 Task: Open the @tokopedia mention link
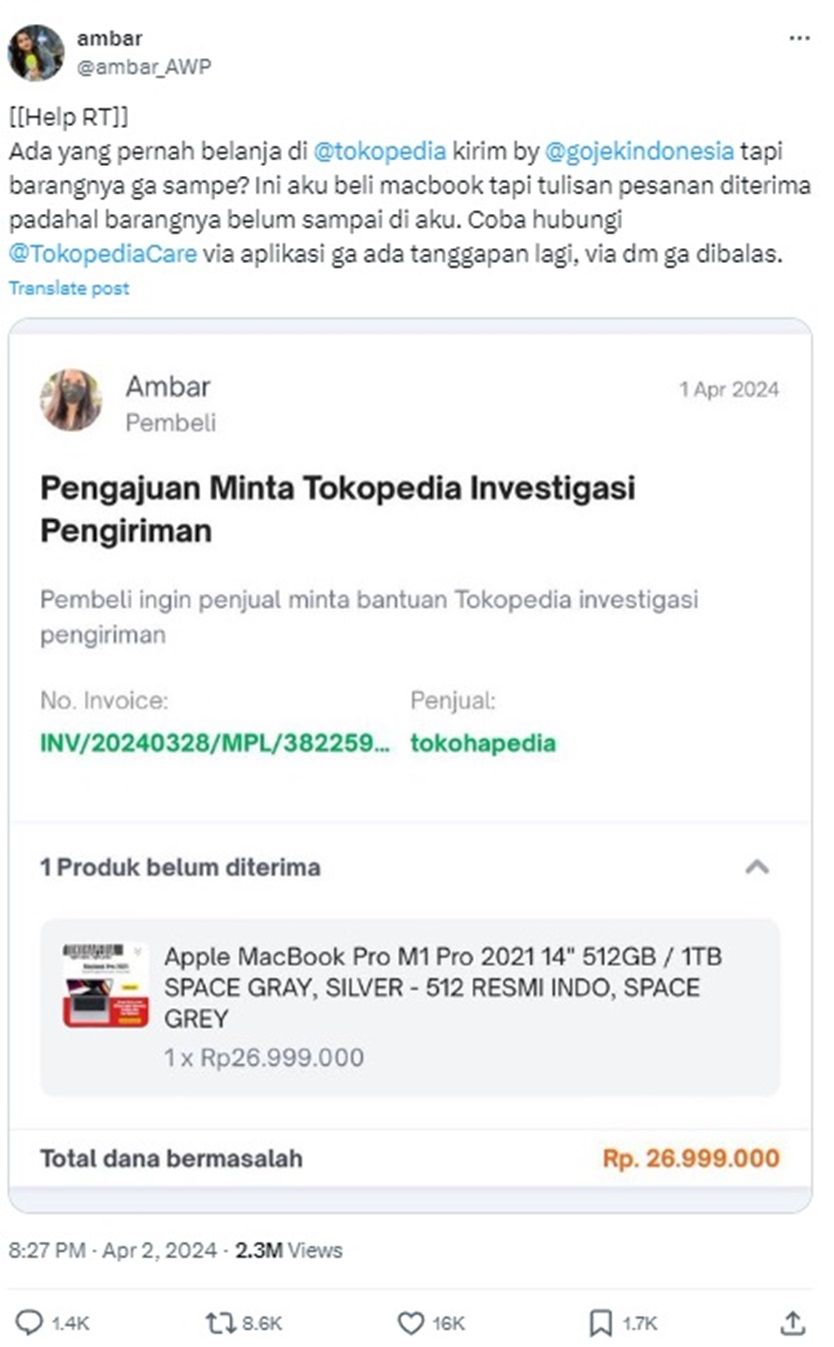pos(379,152)
